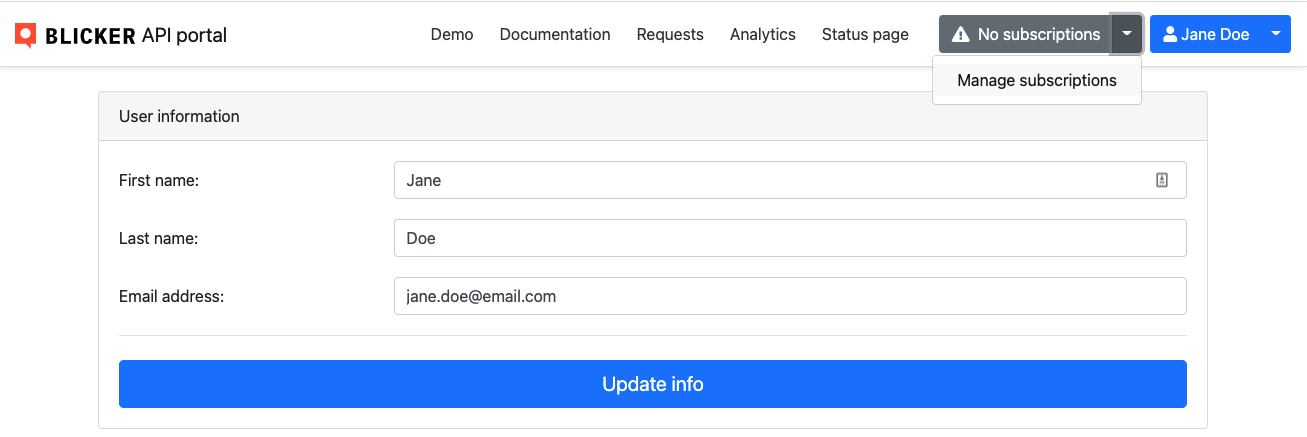Open the Requests nav link

[670, 35]
